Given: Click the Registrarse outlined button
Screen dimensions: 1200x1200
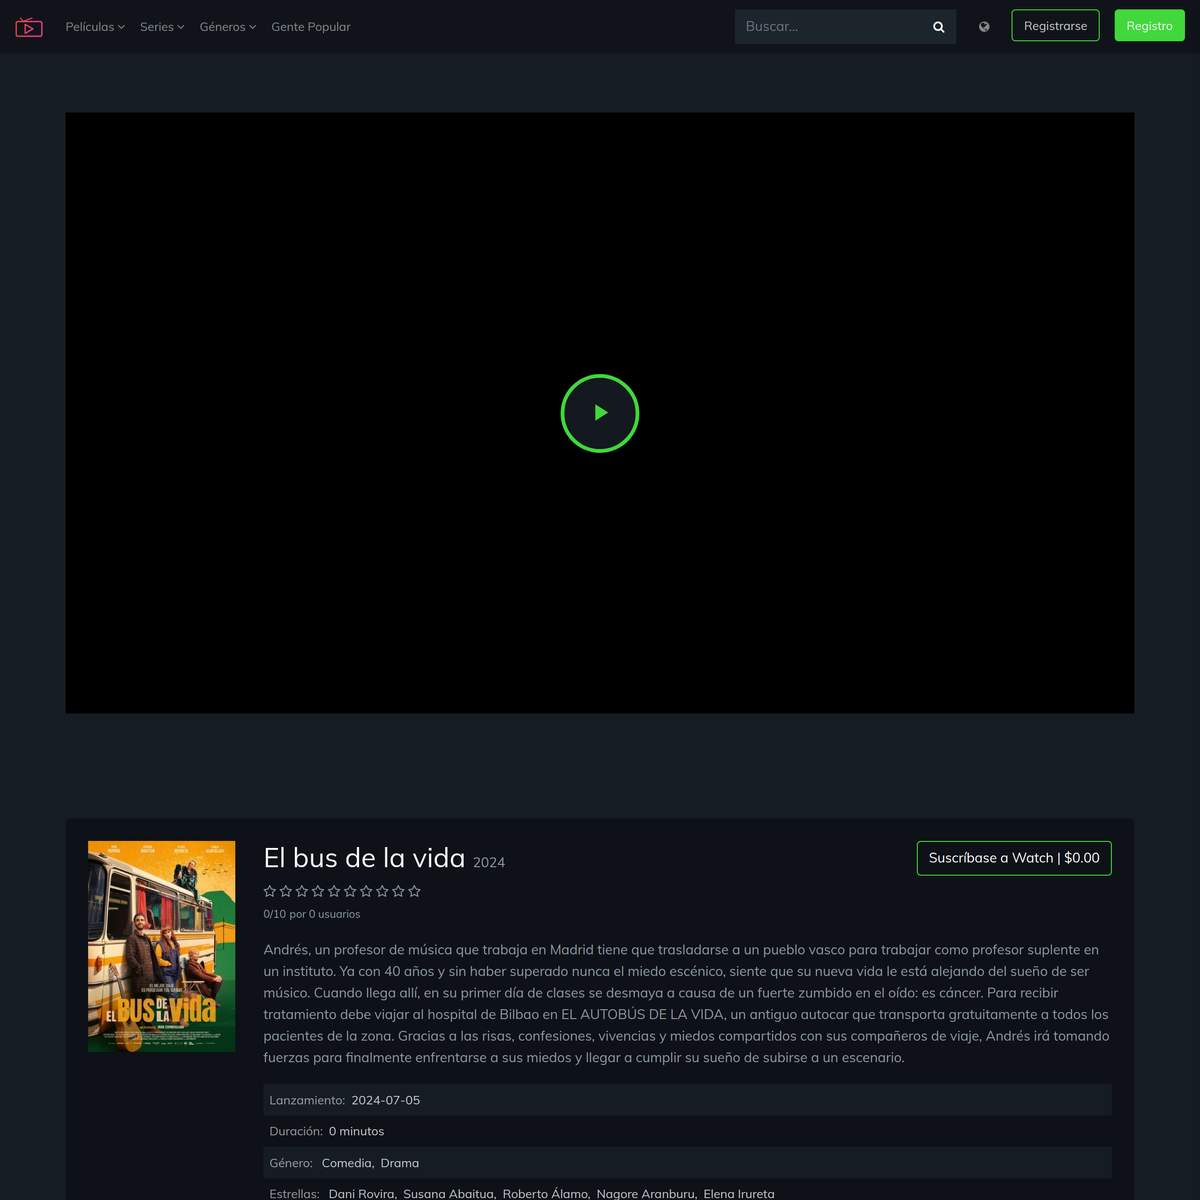Looking at the screenshot, I should (1055, 26).
